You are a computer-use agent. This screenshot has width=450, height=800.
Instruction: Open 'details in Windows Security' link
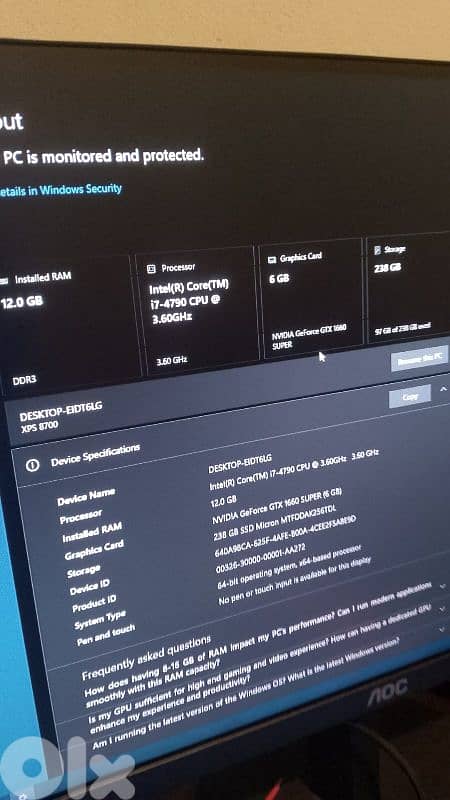click(x=60, y=190)
